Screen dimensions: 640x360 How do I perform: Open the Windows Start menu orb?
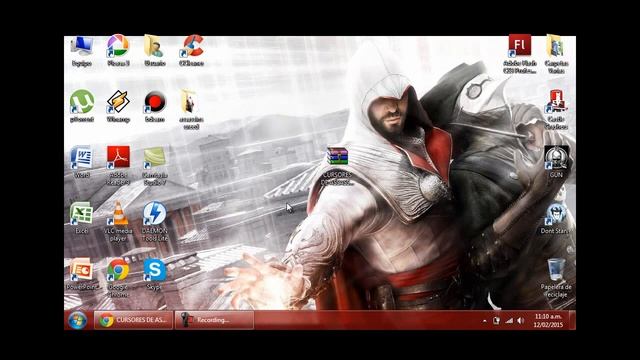point(78,320)
